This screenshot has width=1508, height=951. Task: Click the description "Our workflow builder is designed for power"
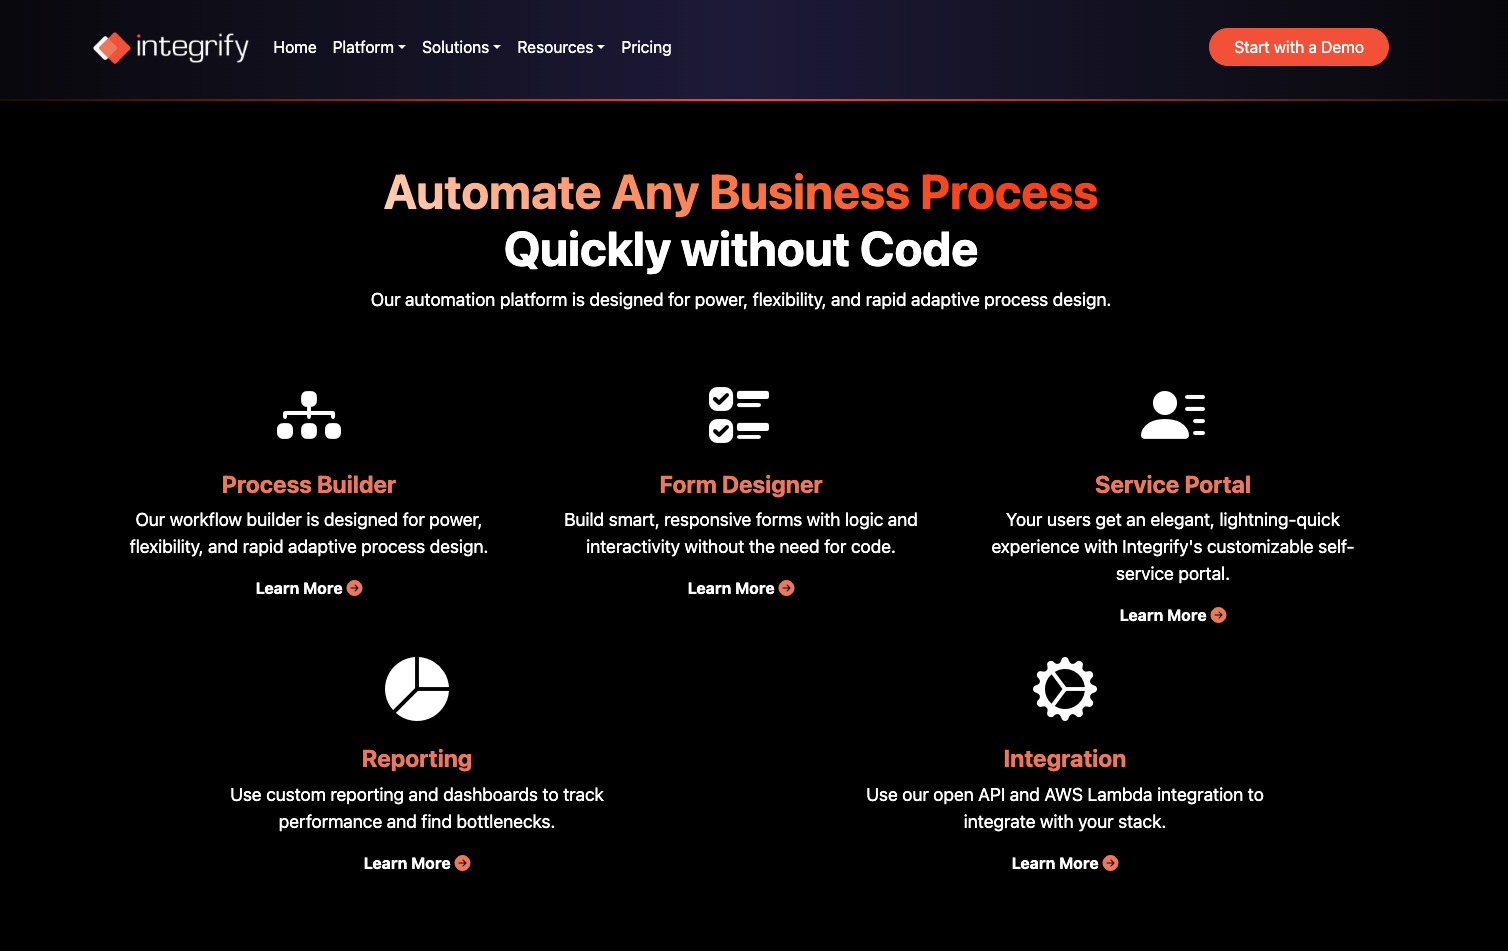(x=309, y=533)
